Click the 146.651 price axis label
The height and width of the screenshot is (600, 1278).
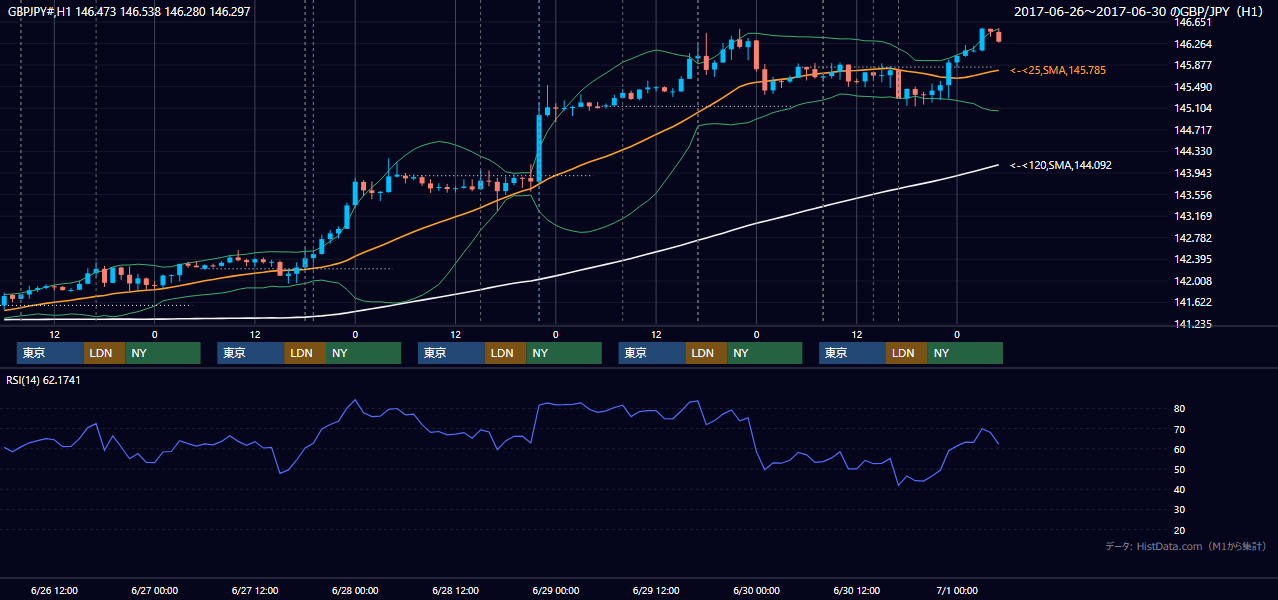1193,22
